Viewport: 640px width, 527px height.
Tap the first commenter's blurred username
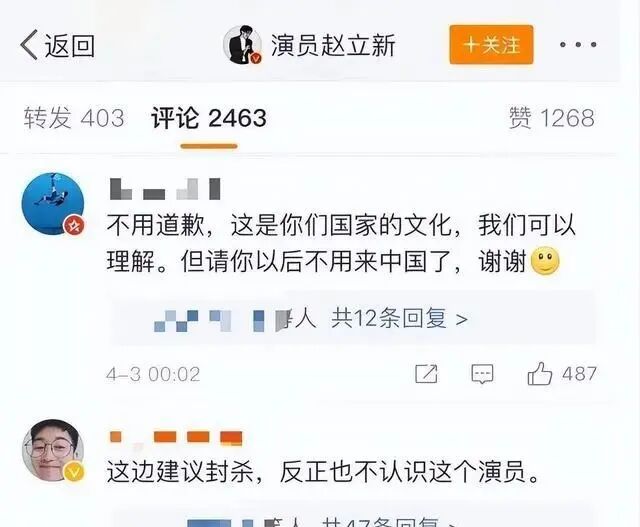click(165, 189)
